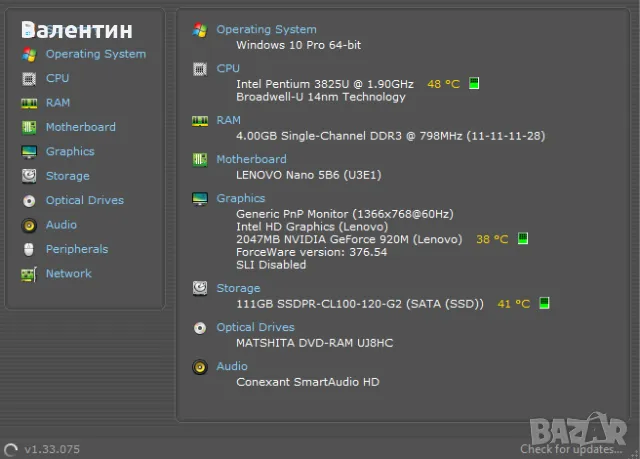Click the Graphics monitor icon in sidebar
640x459 pixels.
[28, 152]
